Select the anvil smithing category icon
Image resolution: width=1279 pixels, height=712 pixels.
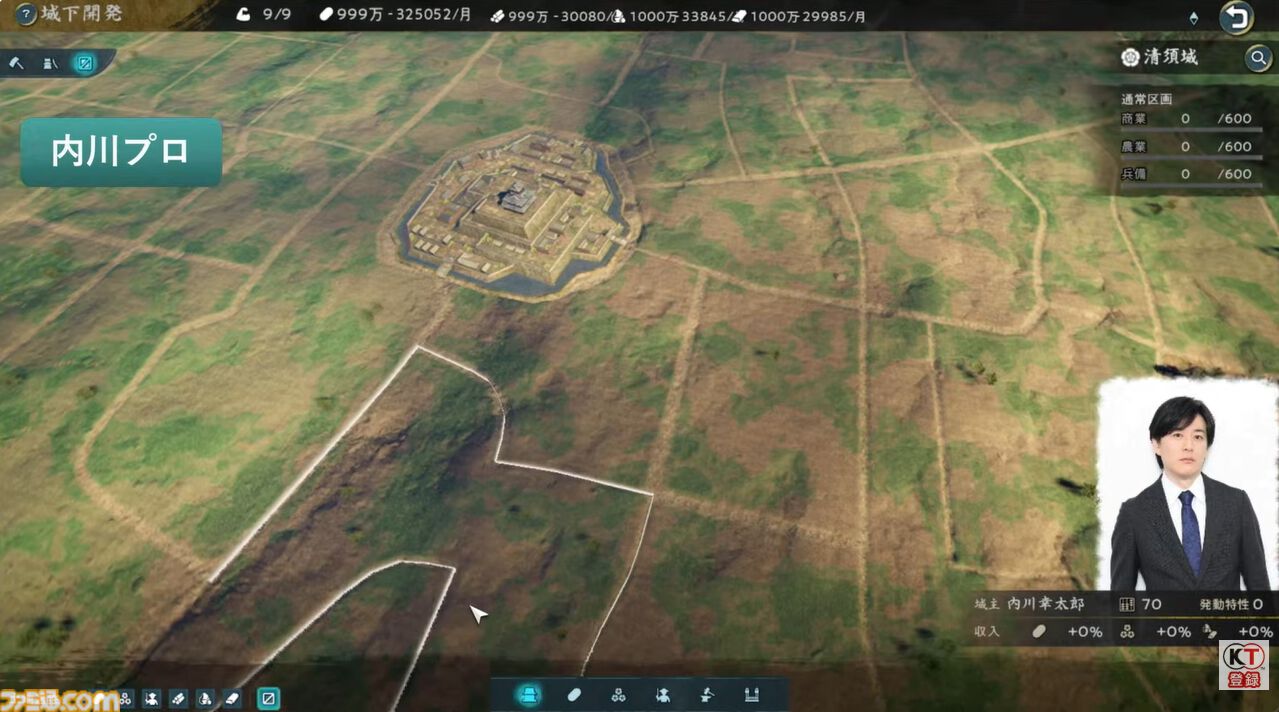pos(707,695)
